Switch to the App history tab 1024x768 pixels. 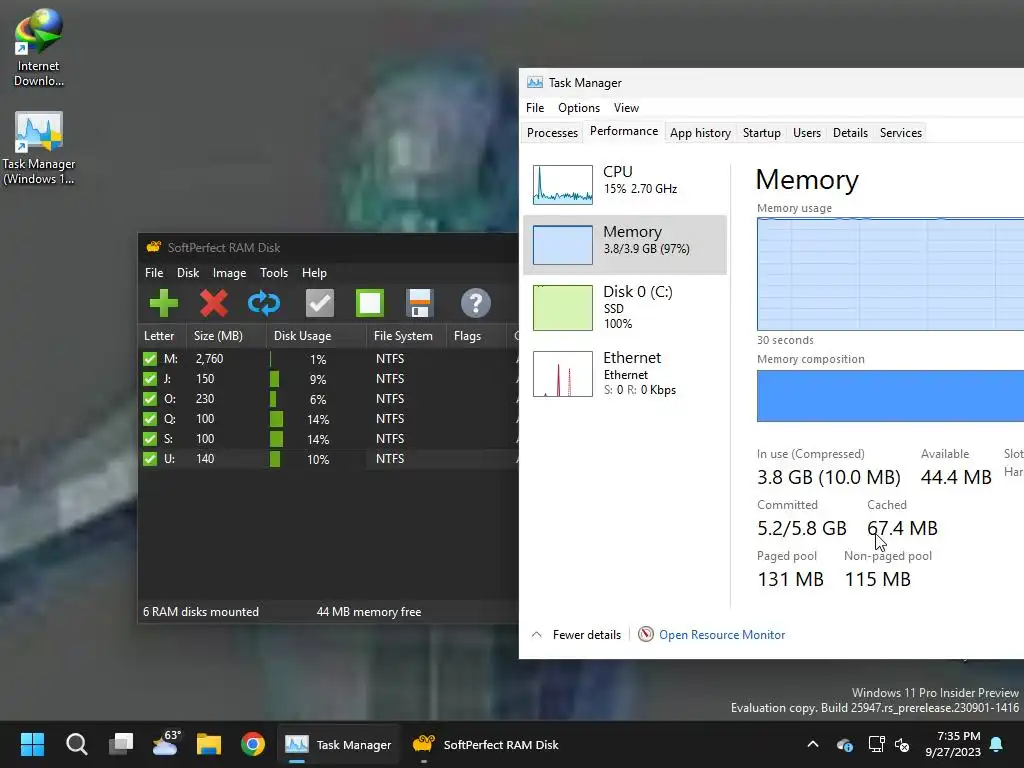point(700,133)
